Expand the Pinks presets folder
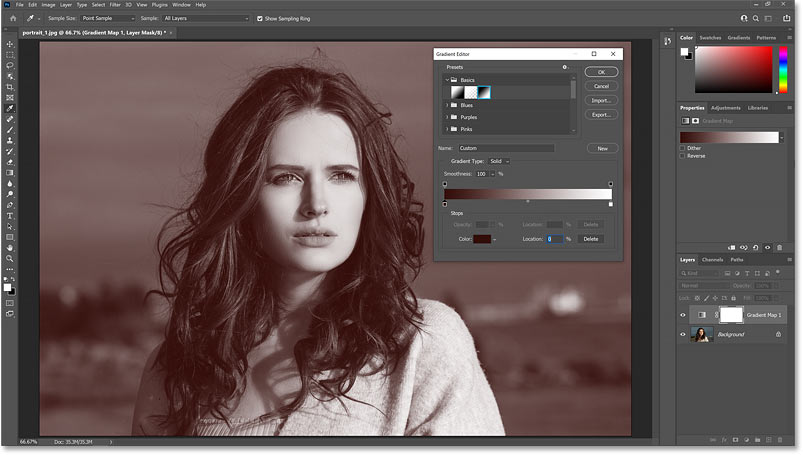This screenshot has width=803, height=455. coord(447,129)
